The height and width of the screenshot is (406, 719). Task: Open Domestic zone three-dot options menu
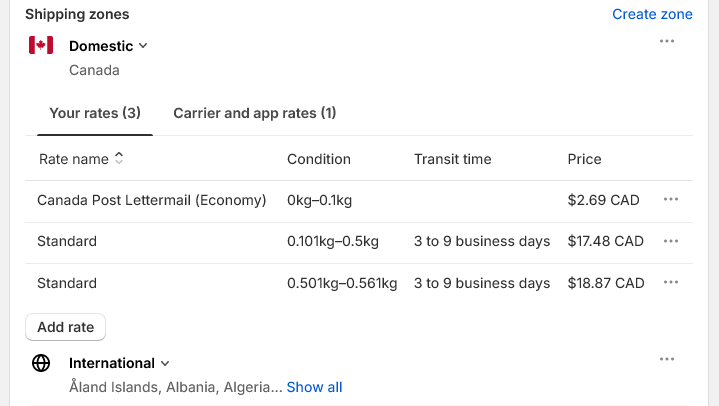pyautogui.click(x=667, y=41)
